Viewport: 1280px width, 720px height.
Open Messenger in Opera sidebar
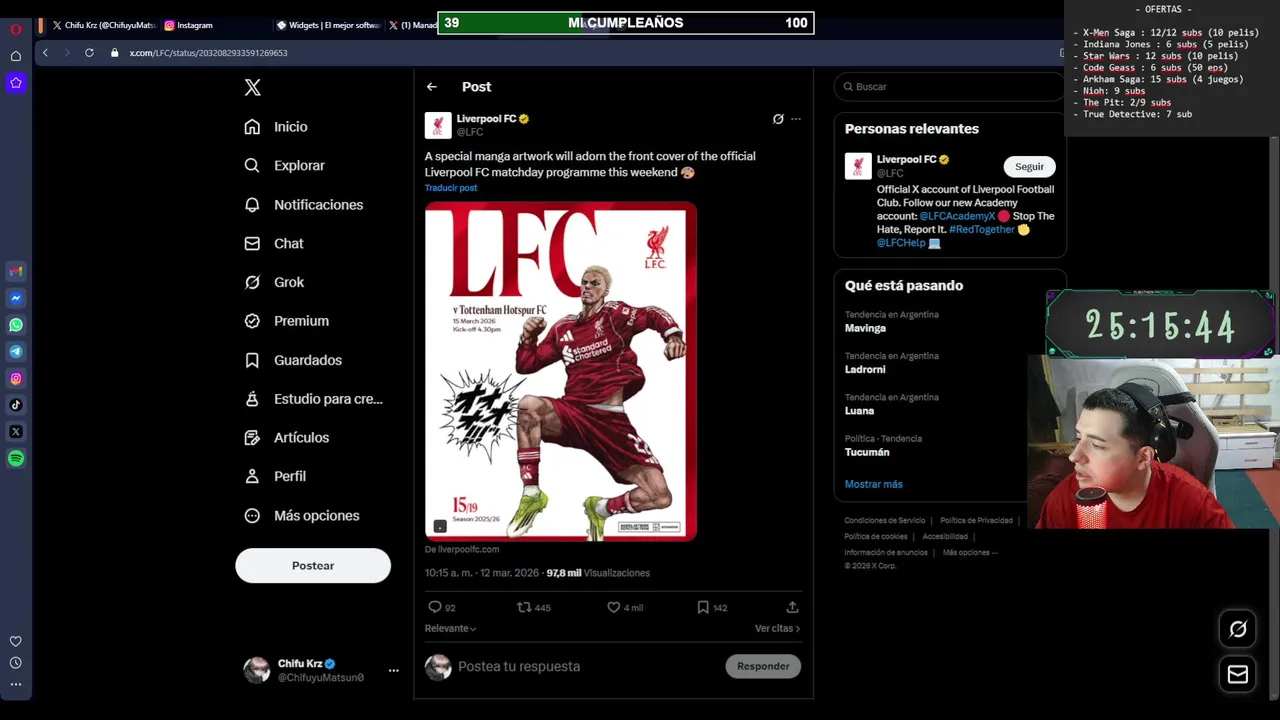(16, 298)
